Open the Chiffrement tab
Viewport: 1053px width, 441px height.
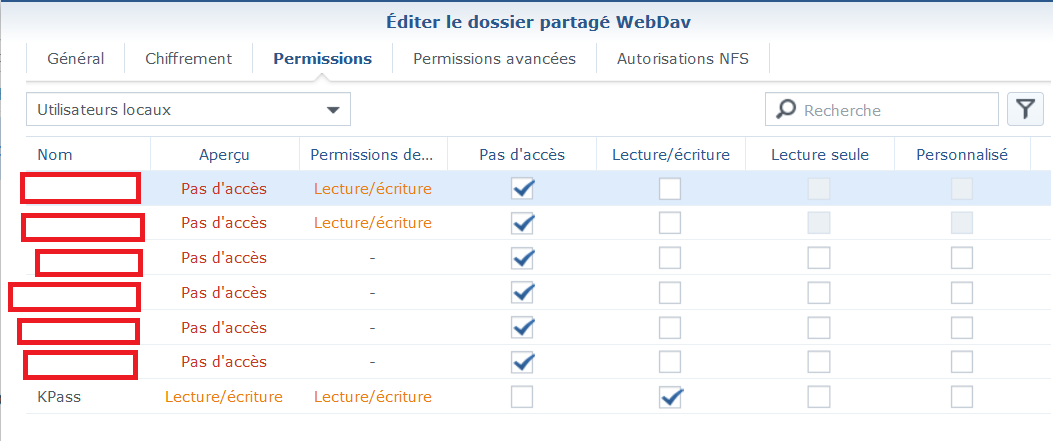(188, 59)
